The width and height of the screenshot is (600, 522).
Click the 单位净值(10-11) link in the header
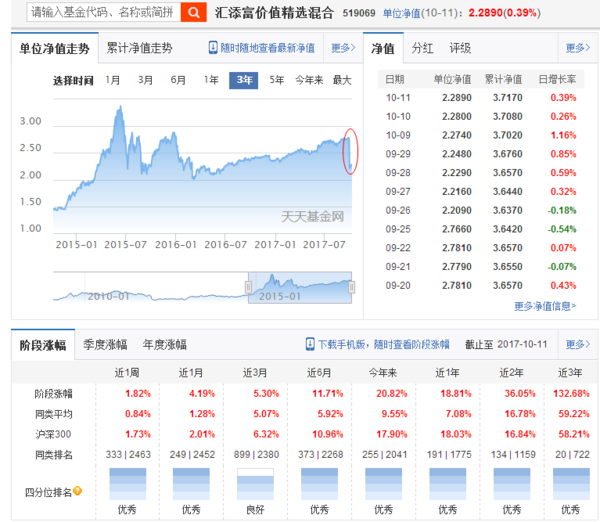pos(401,13)
